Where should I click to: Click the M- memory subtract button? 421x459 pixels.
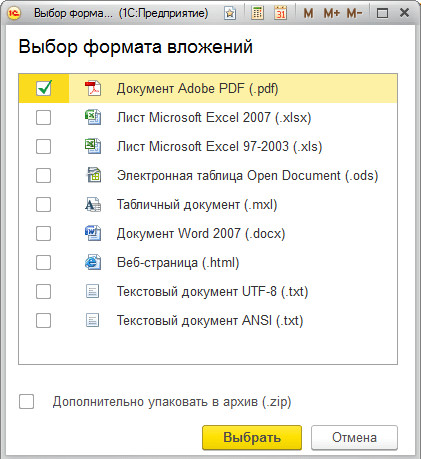354,13
